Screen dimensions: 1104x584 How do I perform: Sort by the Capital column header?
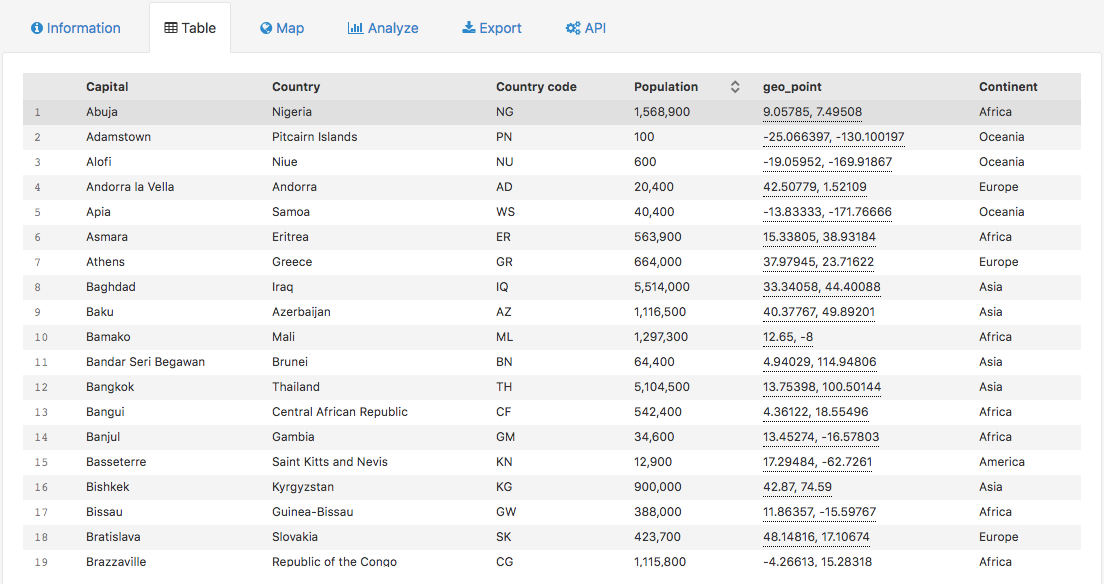[107, 87]
